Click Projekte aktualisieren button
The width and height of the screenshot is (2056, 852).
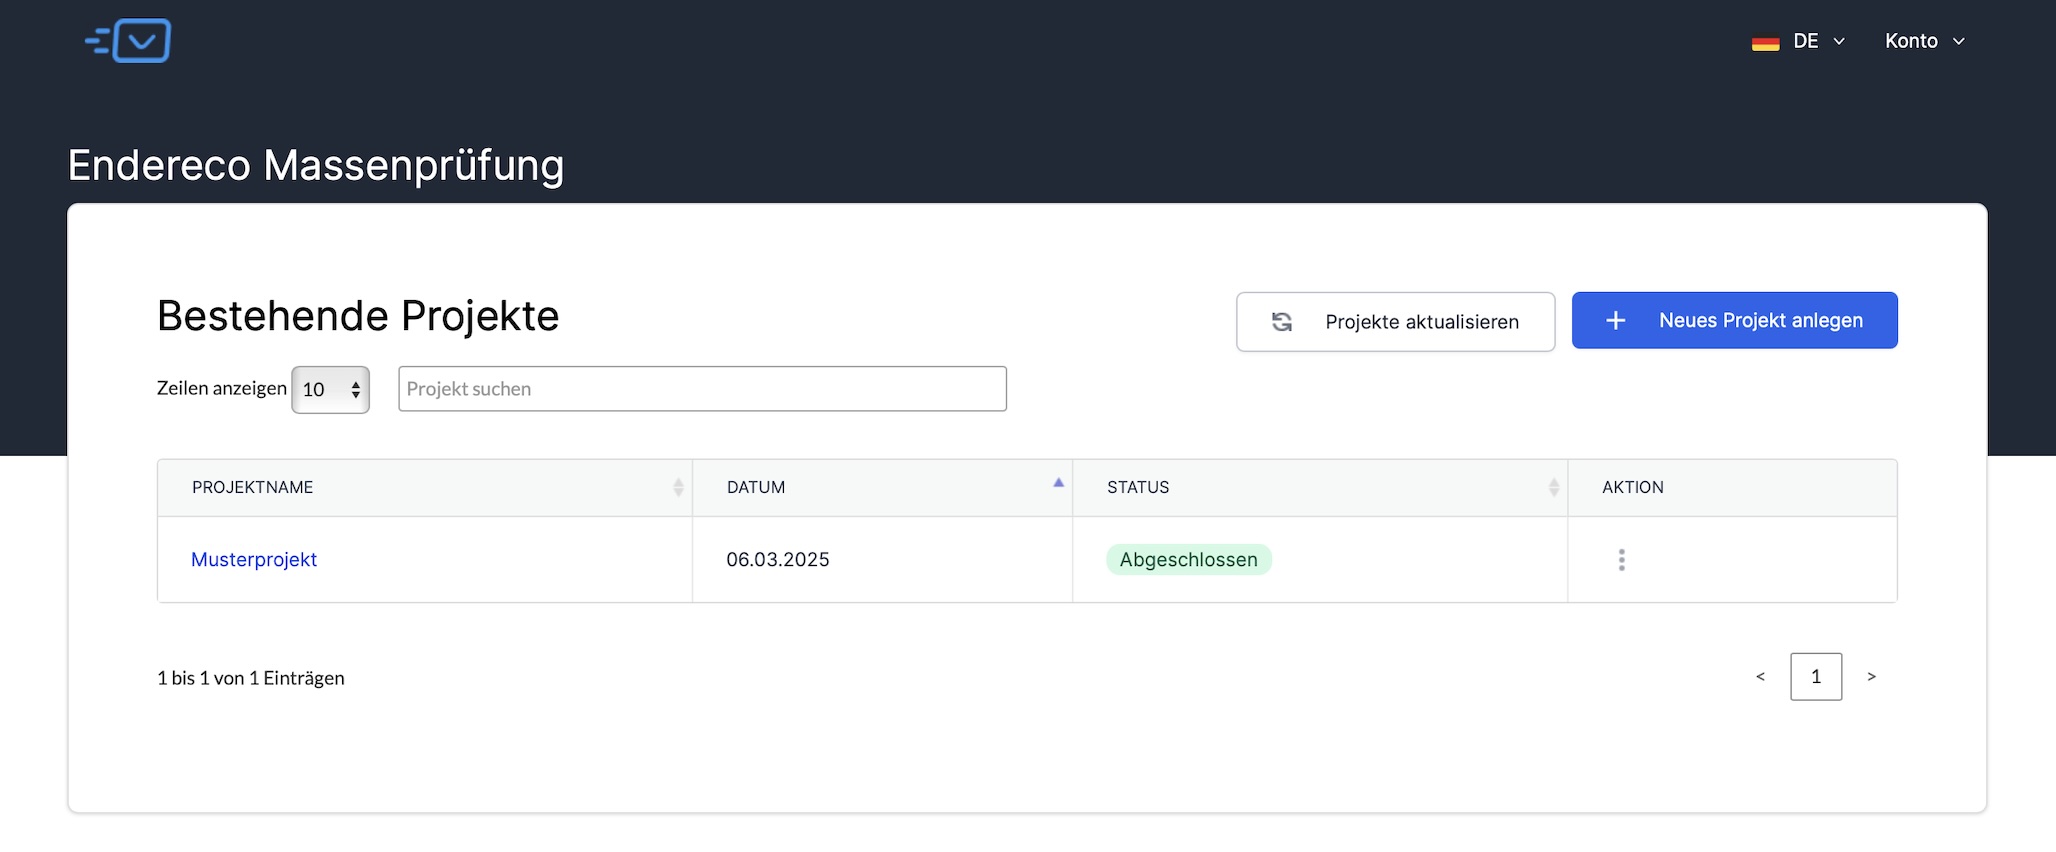pos(1395,322)
